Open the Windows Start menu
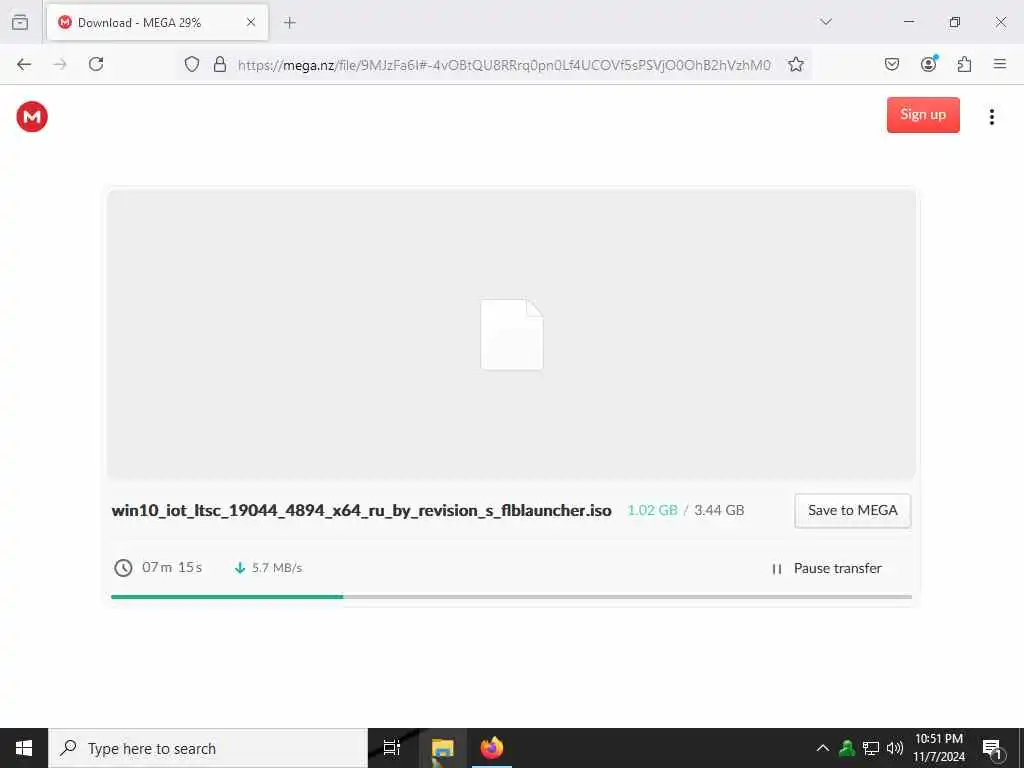This screenshot has width=1024, height=768. [x=24, y=748]
